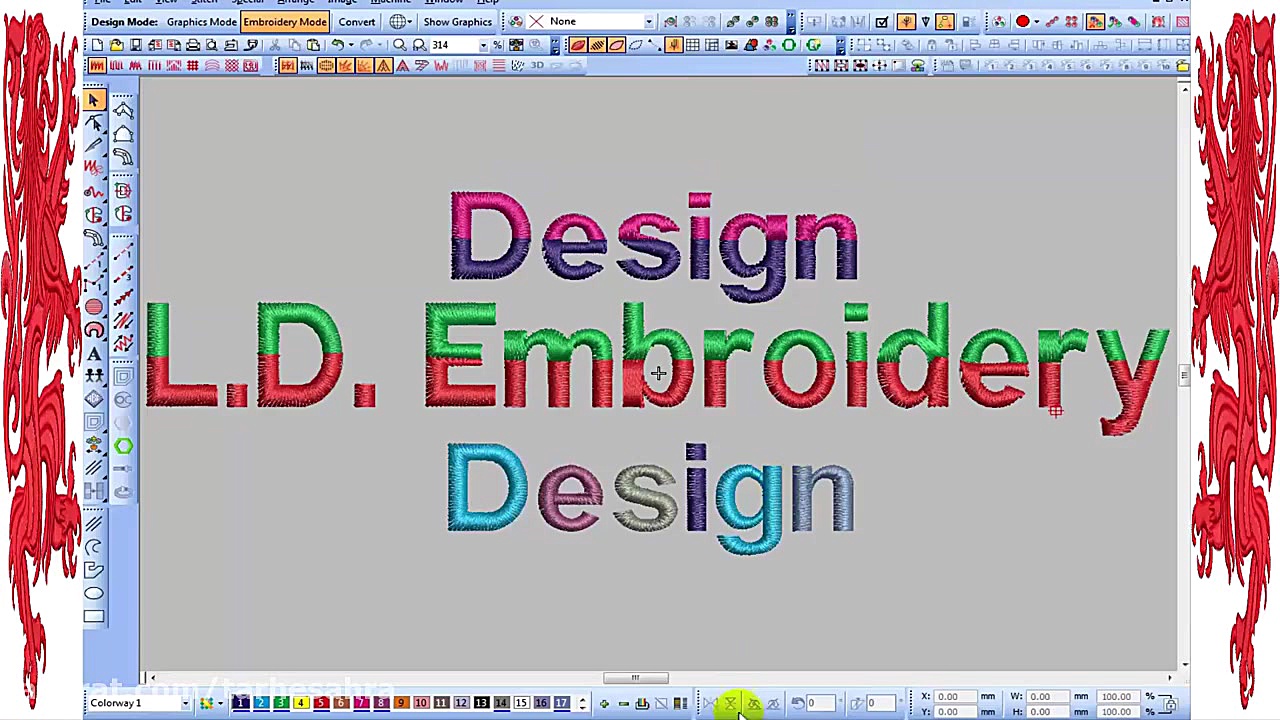Expand the None color filter dropdown
Image resolution: width=1280 pixels, height=720 pixels.
(x=648, y=21)
